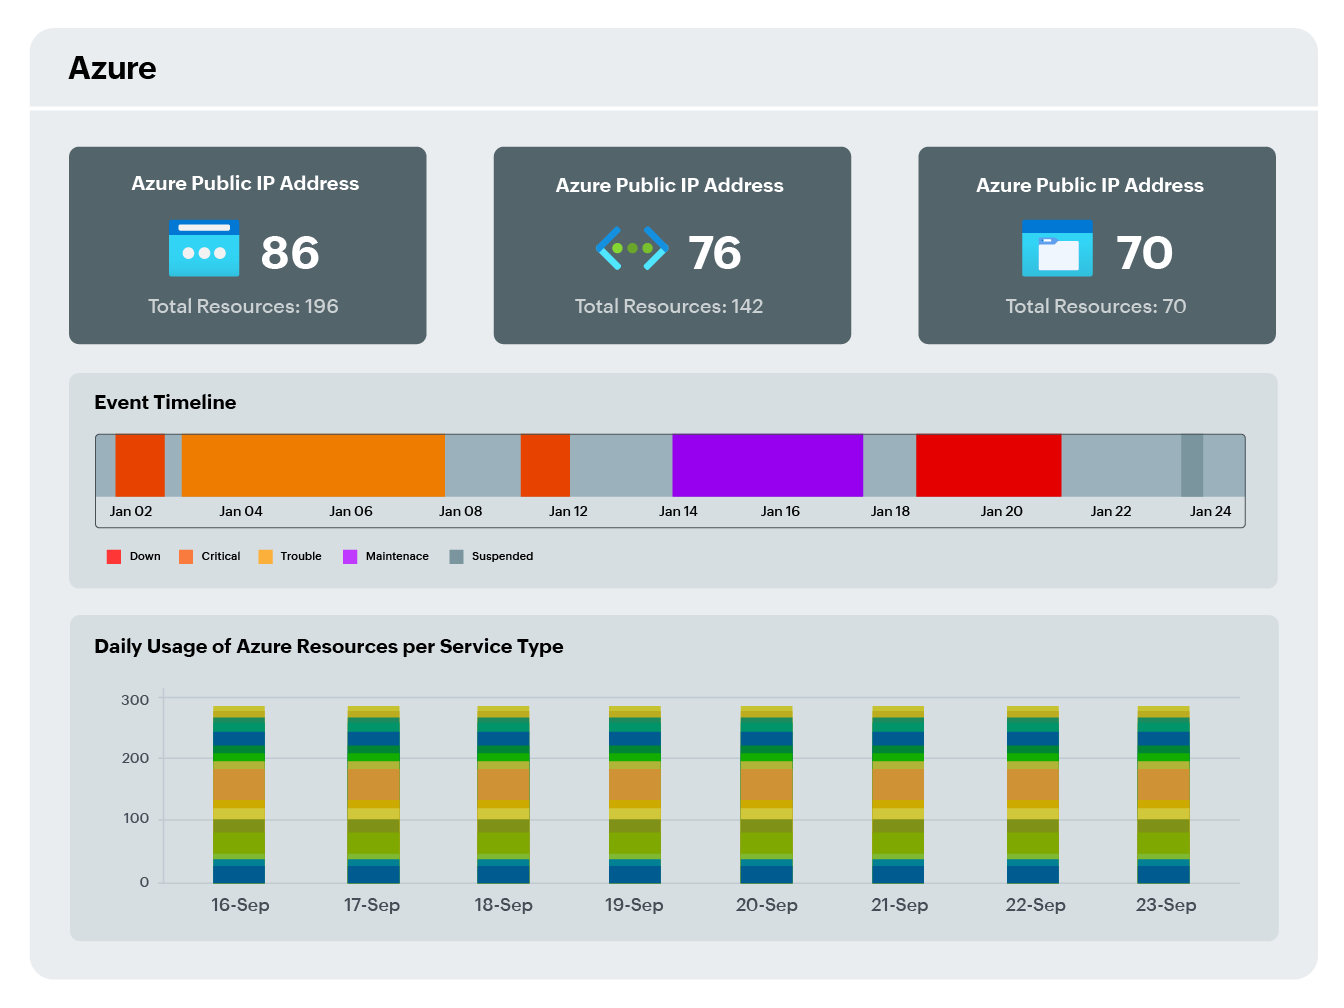This screenshot has width=1344, height=1008.
Task: Click 'Total Resources: 142' text
Action: [669, 306]
